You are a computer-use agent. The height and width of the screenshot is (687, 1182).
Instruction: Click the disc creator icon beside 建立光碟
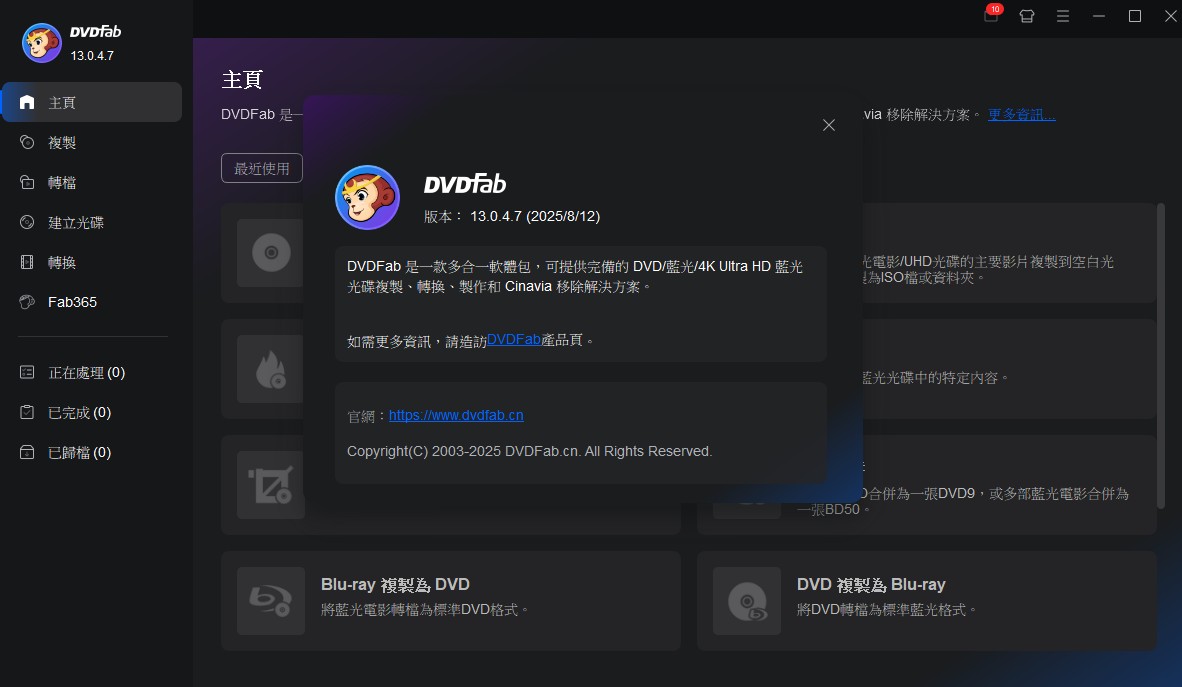(x=27, y=222)
